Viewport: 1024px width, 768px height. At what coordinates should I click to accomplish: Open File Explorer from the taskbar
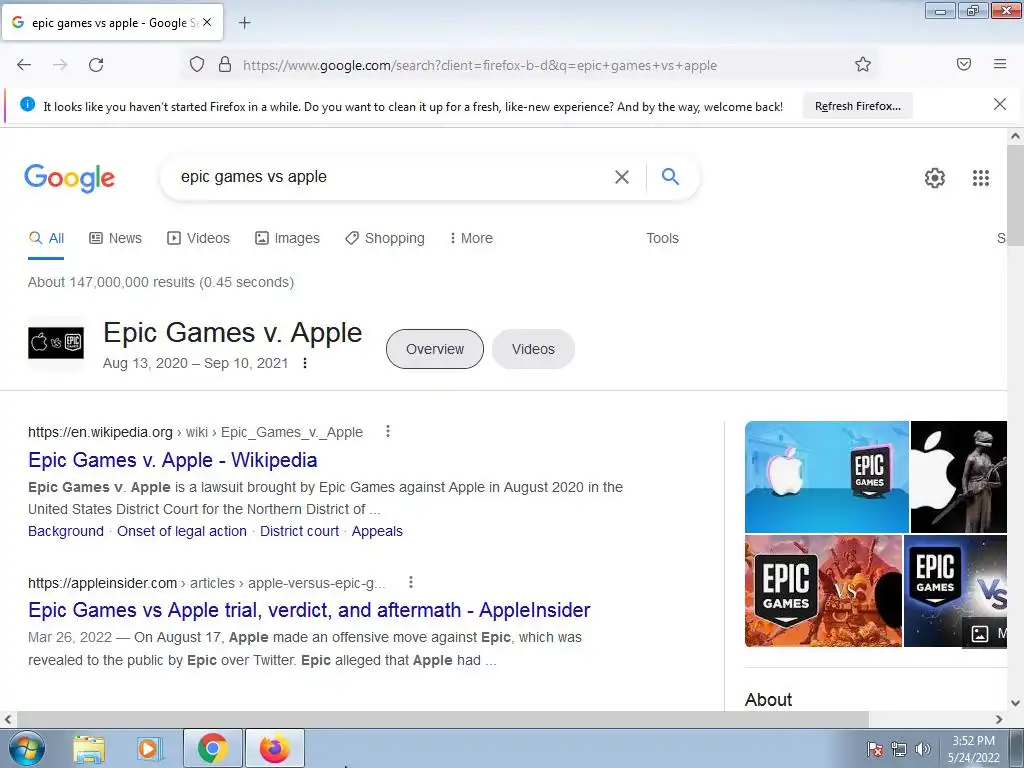click(88, 748)
